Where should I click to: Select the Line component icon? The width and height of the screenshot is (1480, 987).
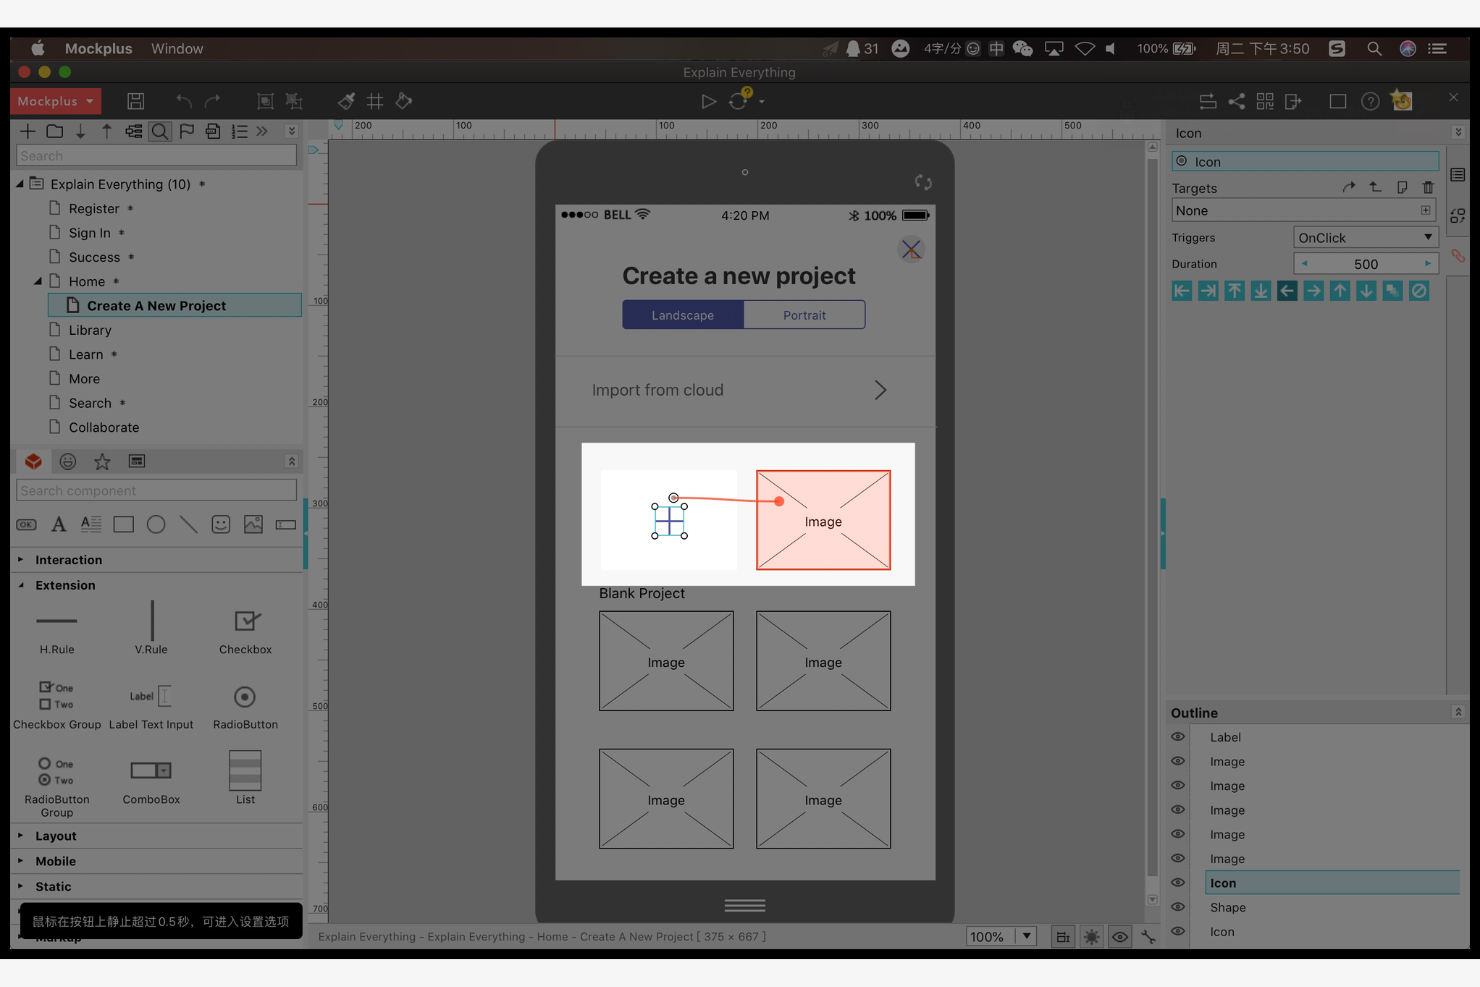(188, 524)
